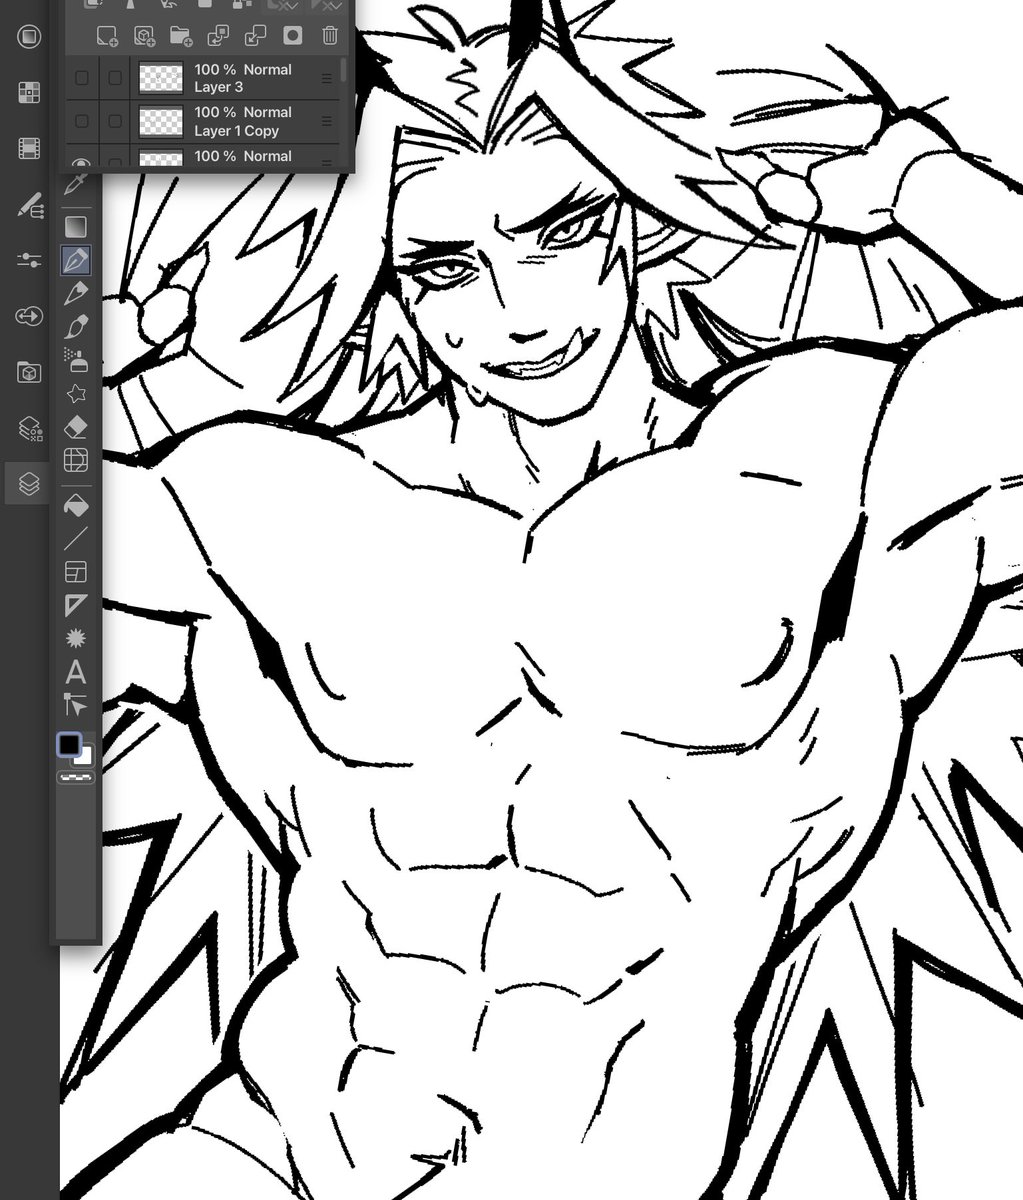Image resolution: width=1023 pixels, height=1200 pixels.
Task: Select the curved grid tool below Eraser
Action: click(x=76, y=460)
